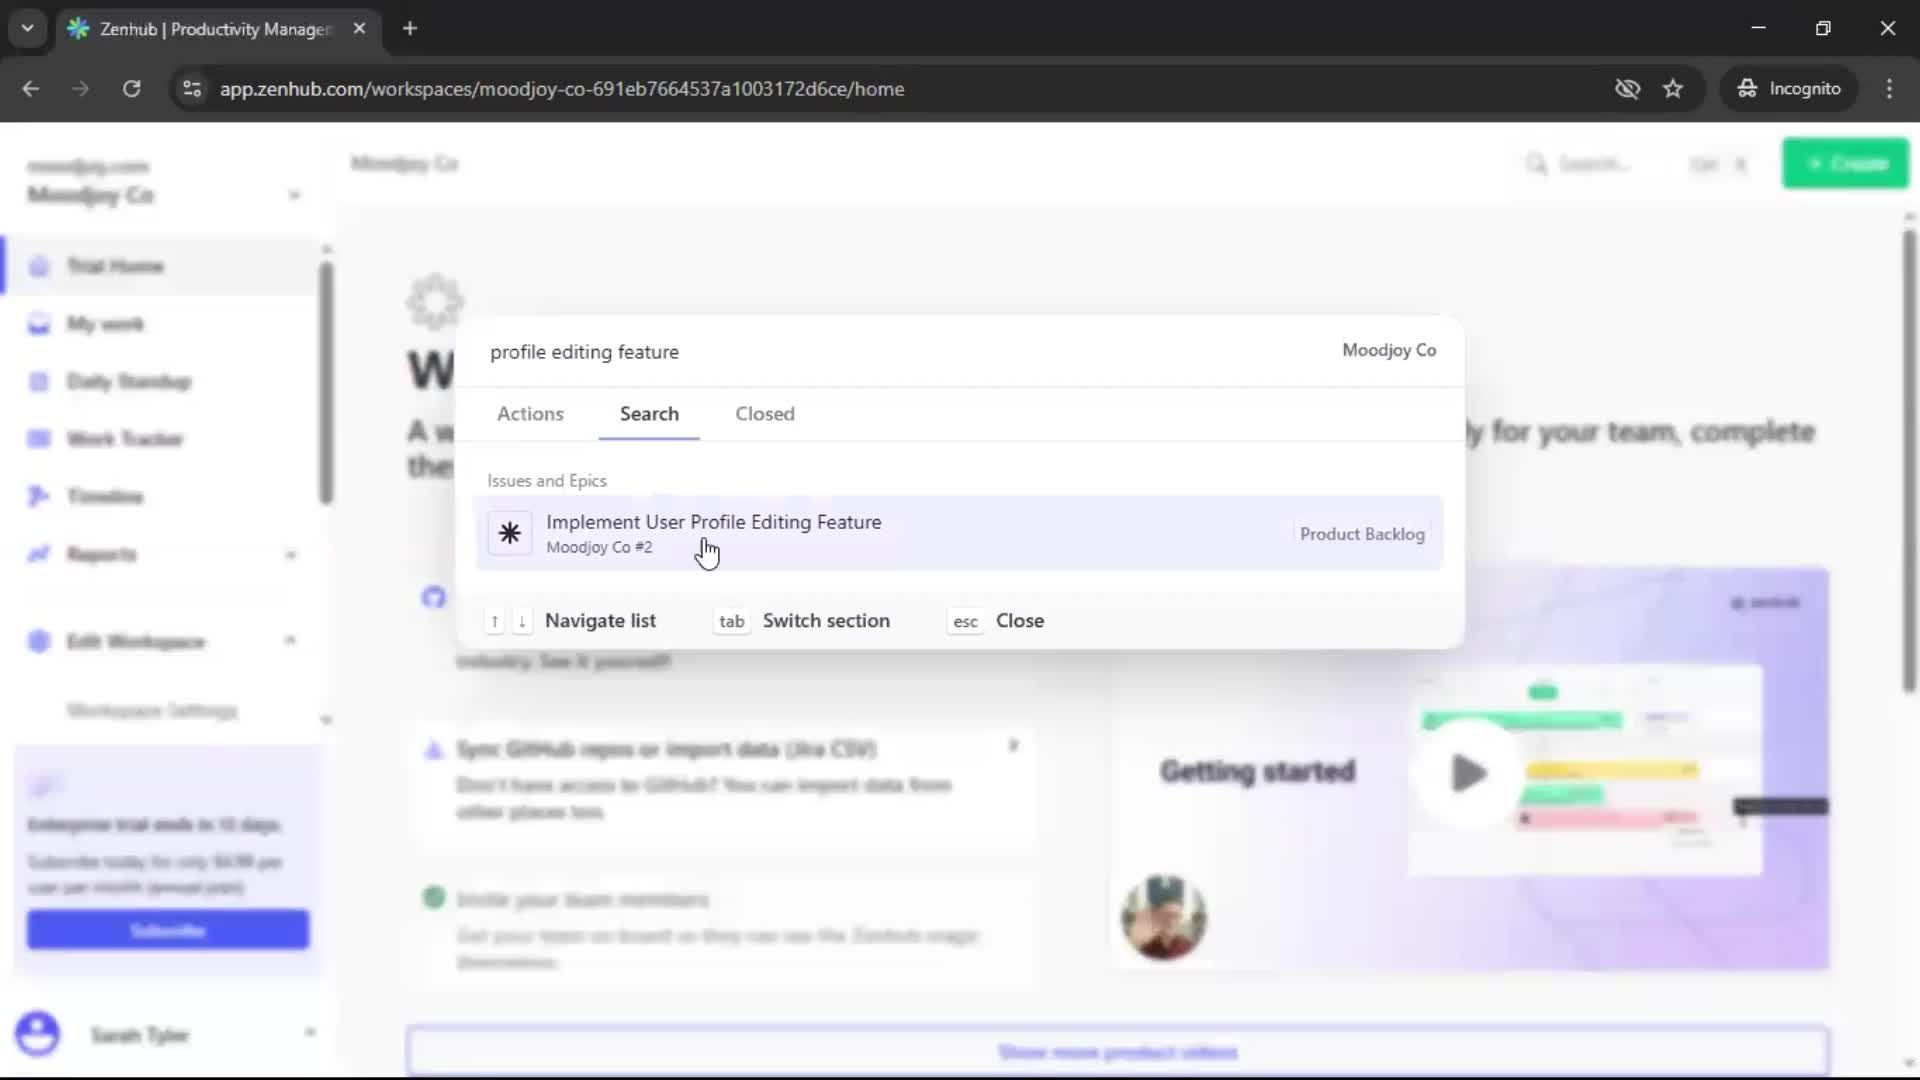Select Trial Home in the sidebar
The height and width of the screenshot is (1080, 1920).
115,265
